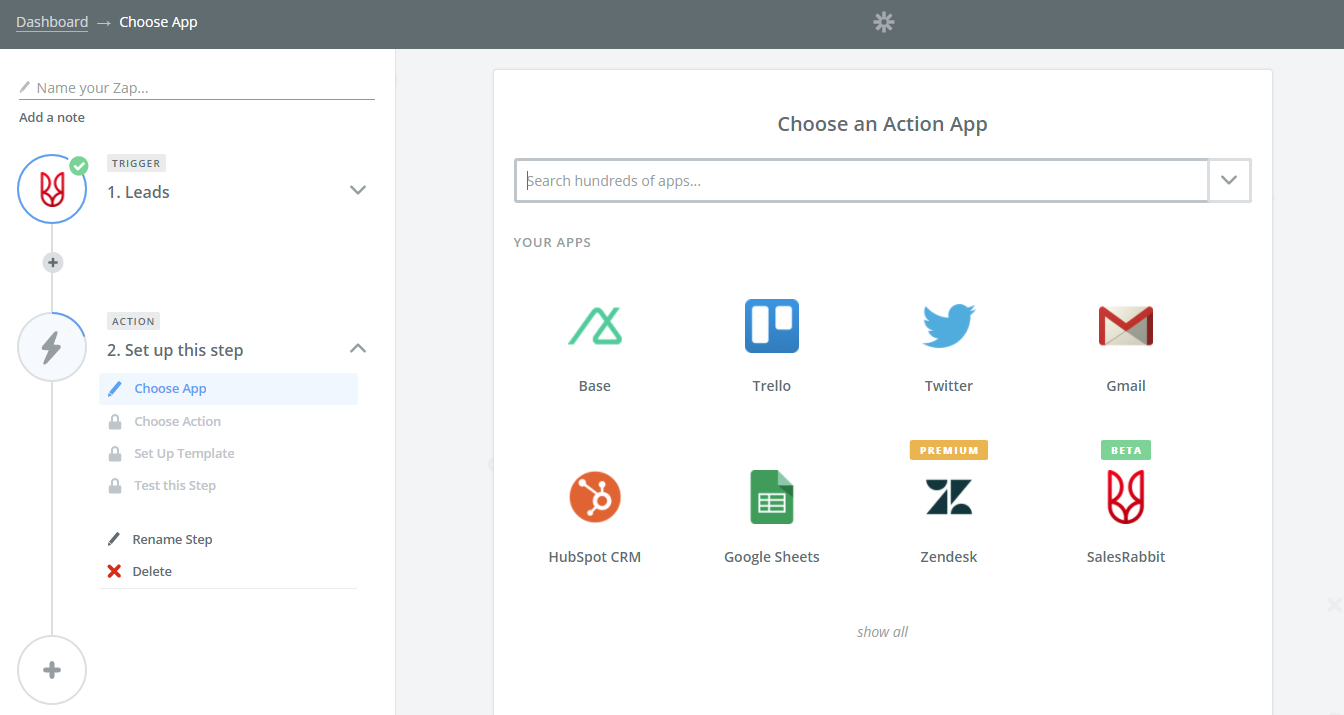This screenshot has width=1344, height=715.
Task: Click the Name your Zap field
Action: click(x=197, y=88)
